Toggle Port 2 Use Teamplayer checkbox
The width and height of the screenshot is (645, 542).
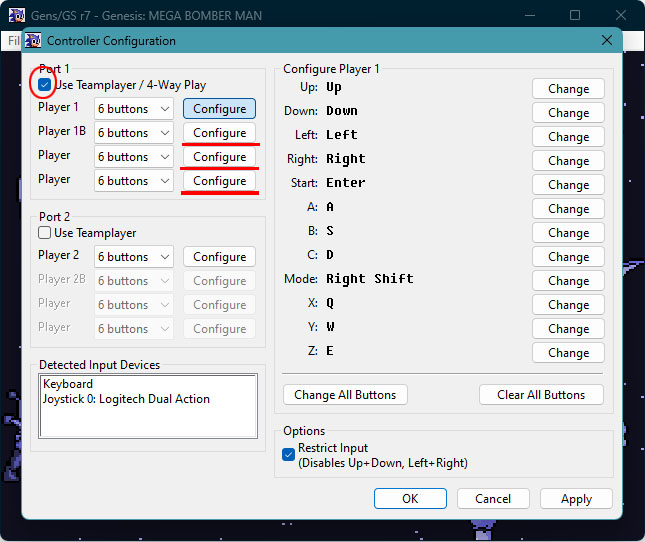coord(45,233)
